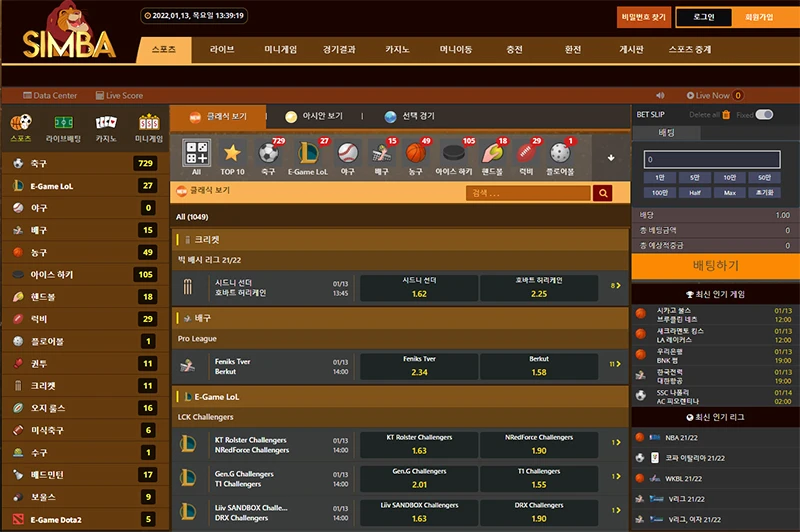Expand KT Rolster Challengers match arrow
The image size is (800, 532).
point(616,443)
